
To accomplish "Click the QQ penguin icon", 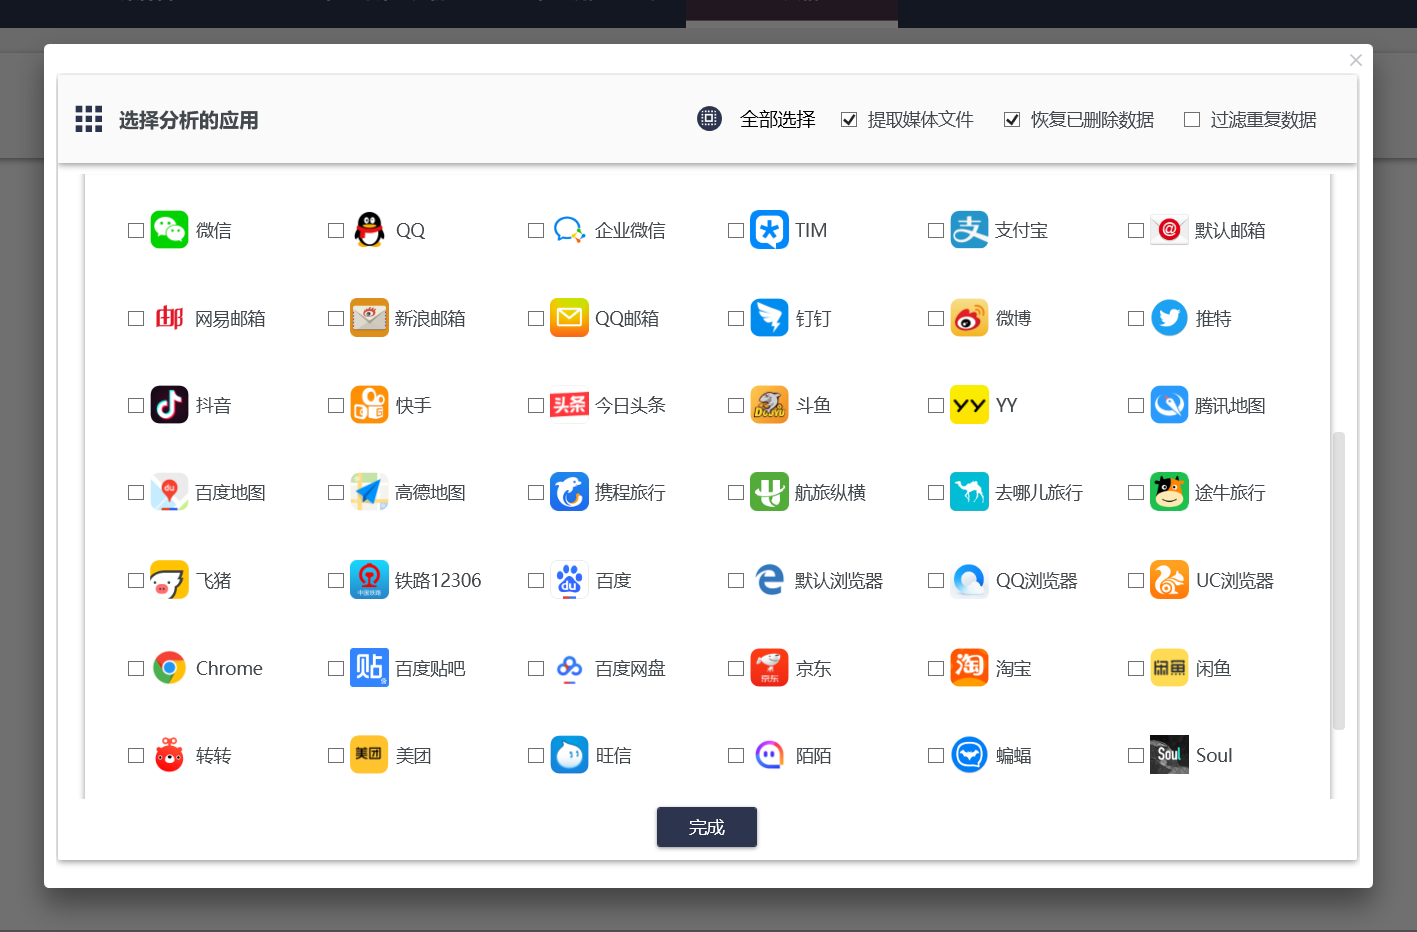I will click(x=369, y=230).
